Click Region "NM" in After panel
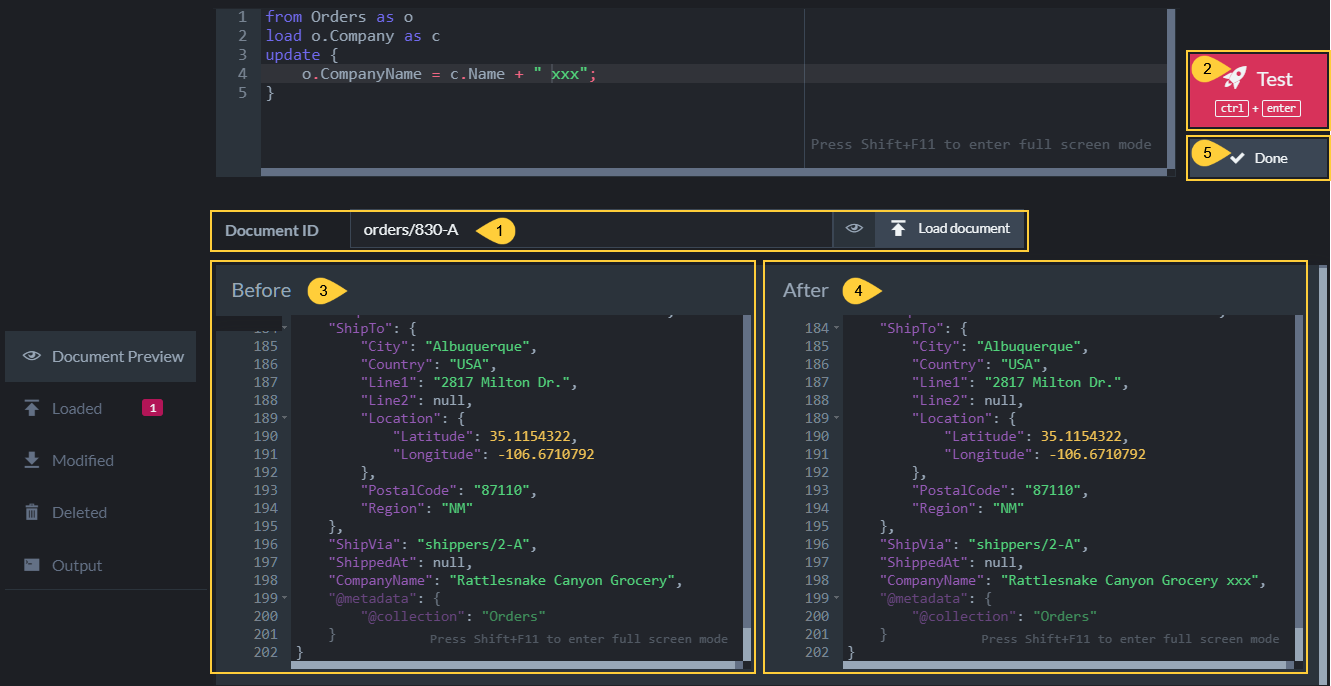 (x=1009, y=509)
